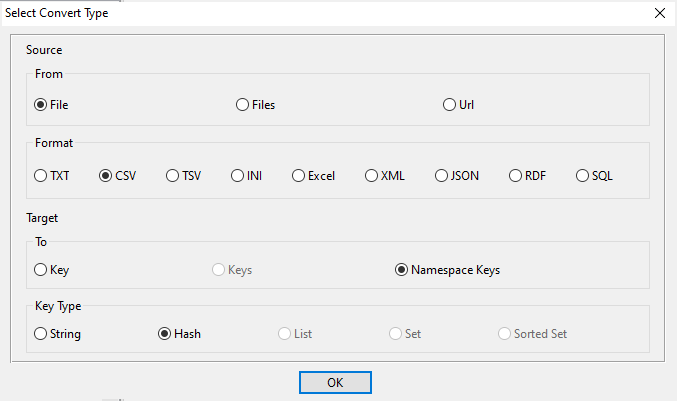Click the greyed-out Keys target option
Viewport: 677px width, 401px height.
219,270
